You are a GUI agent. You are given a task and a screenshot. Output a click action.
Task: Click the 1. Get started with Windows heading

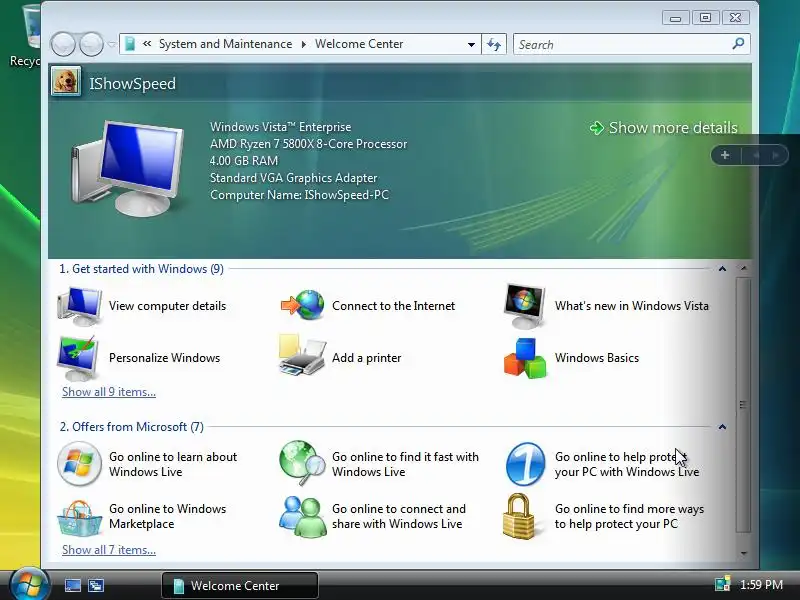(141, 269)
